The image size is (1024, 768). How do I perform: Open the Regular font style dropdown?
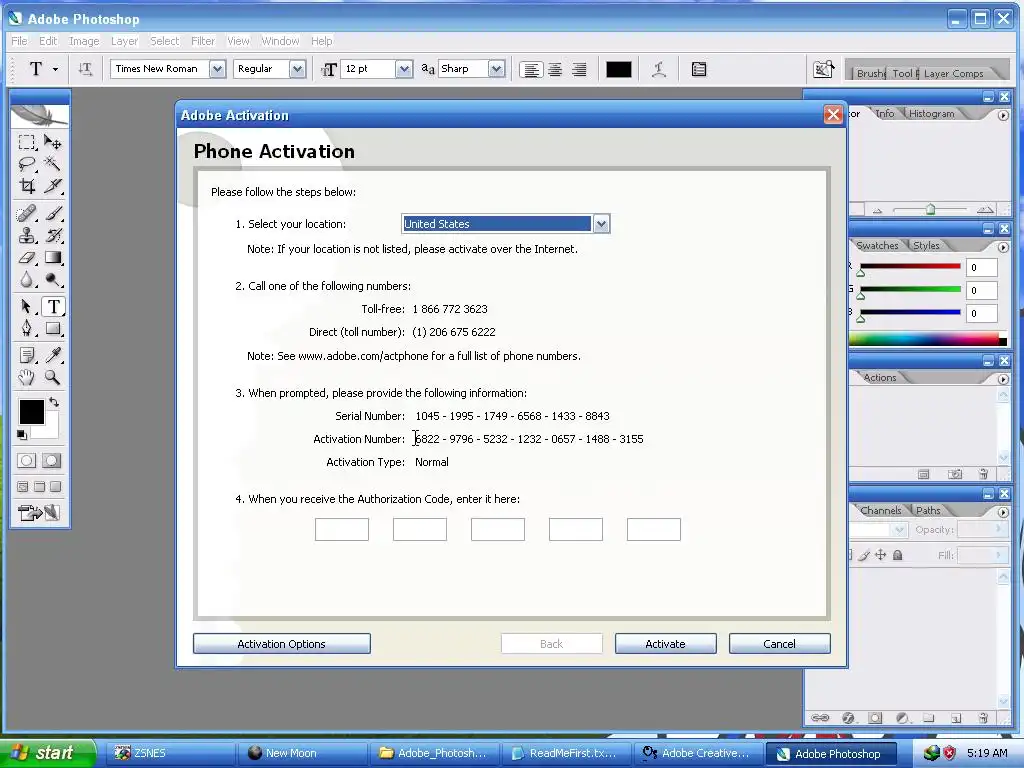(x=298, y=69)
